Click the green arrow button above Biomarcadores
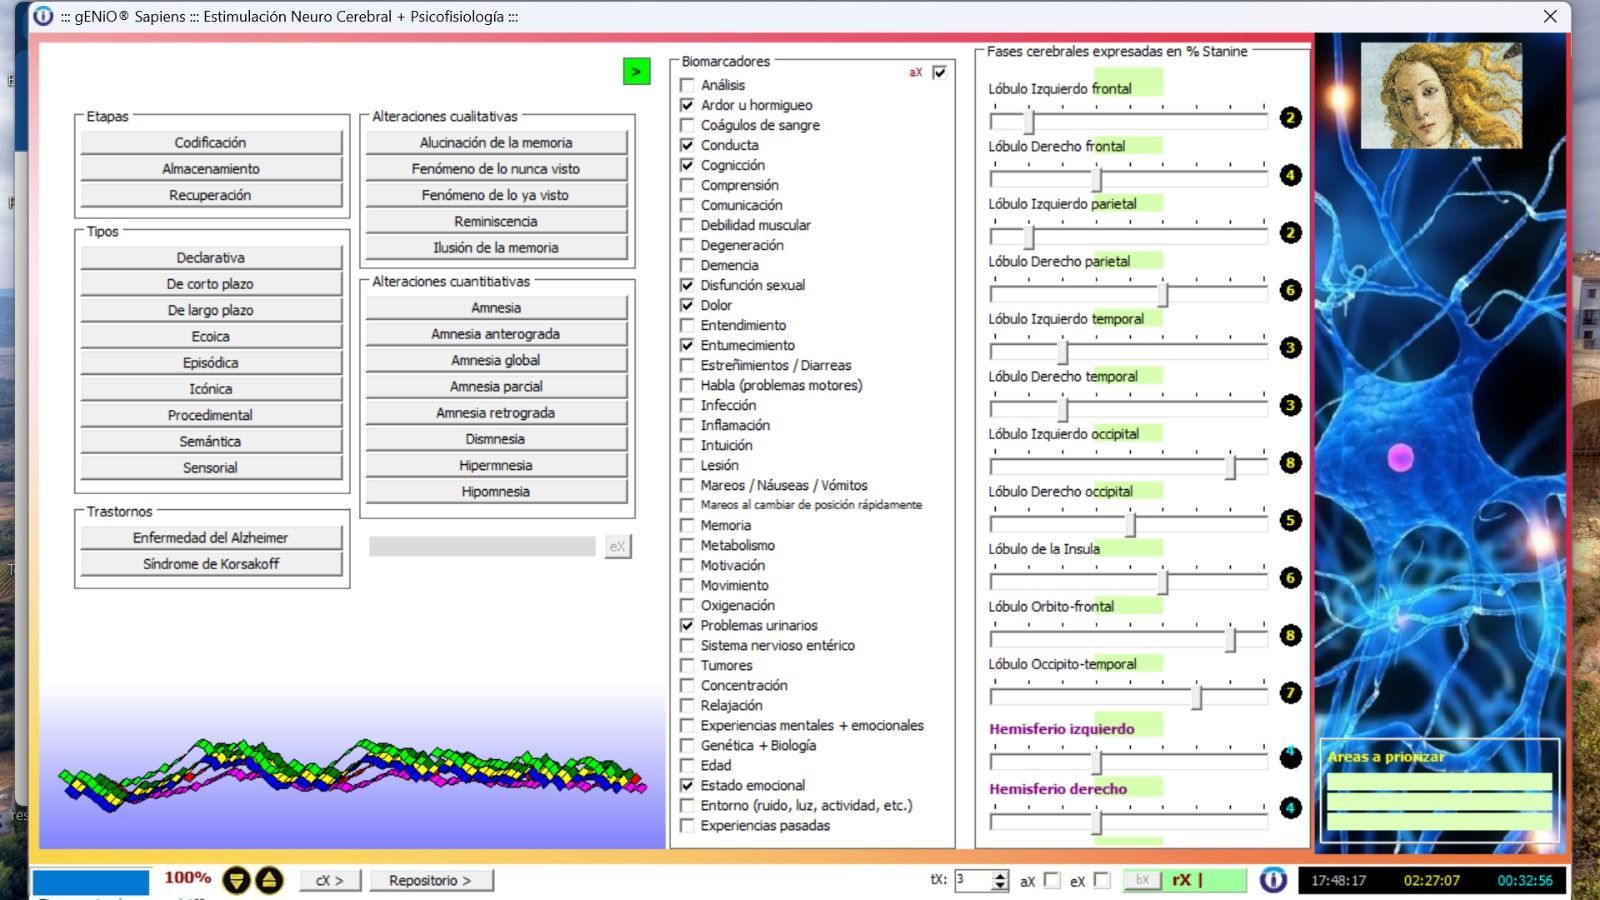The image size is (1600, 900). click(x=636, y=71)
